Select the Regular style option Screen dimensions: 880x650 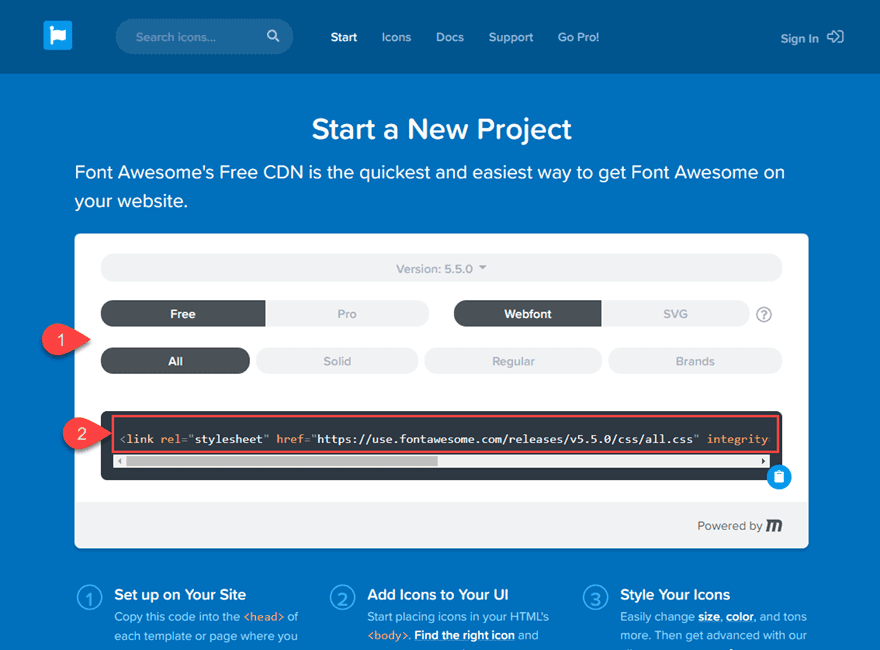(514, 361)
